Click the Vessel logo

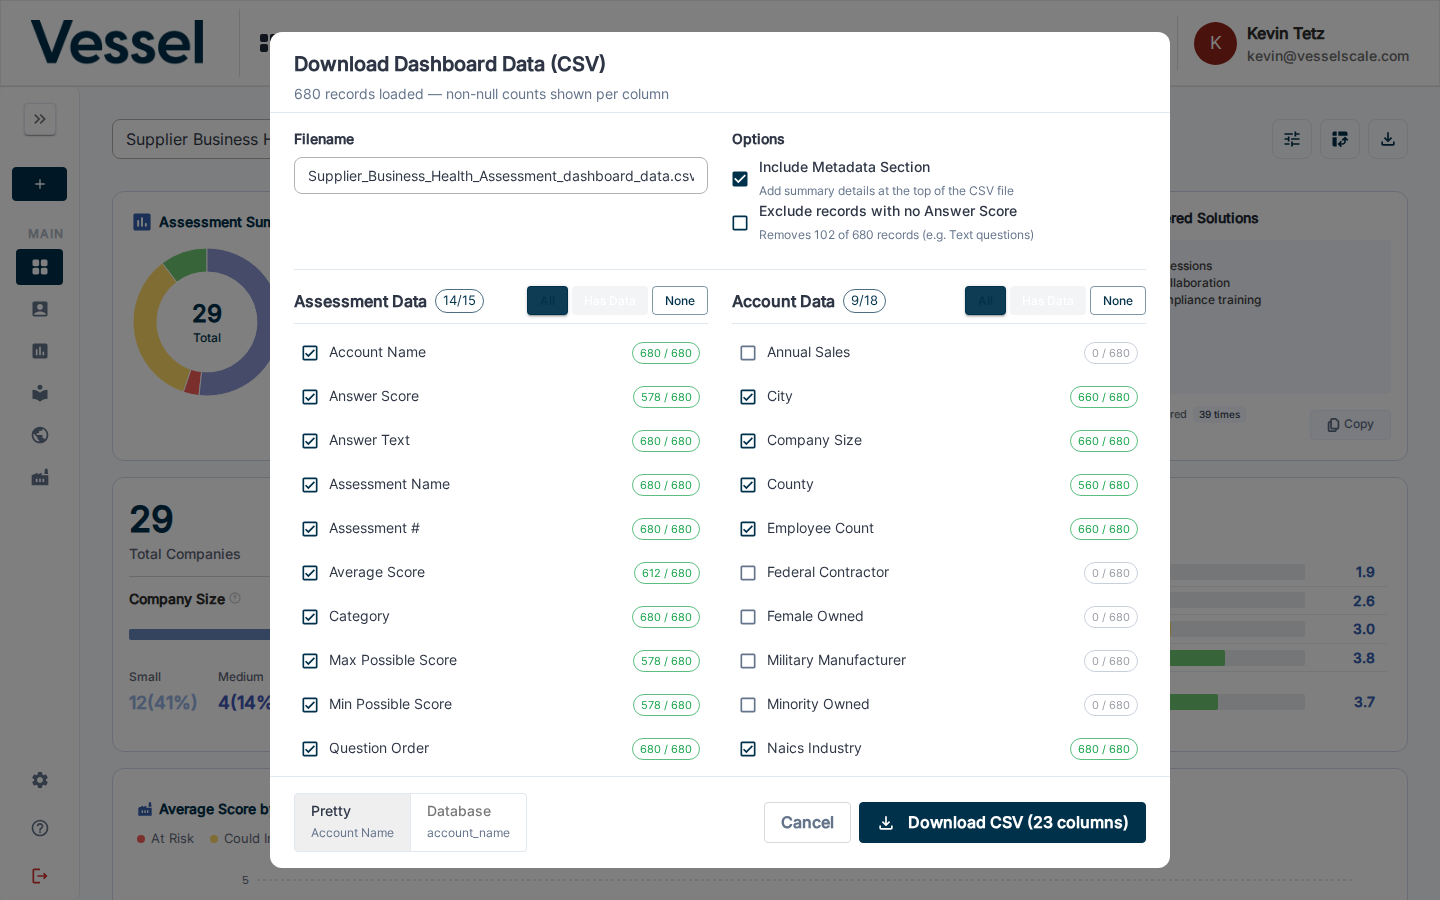[x=117, y=43]
